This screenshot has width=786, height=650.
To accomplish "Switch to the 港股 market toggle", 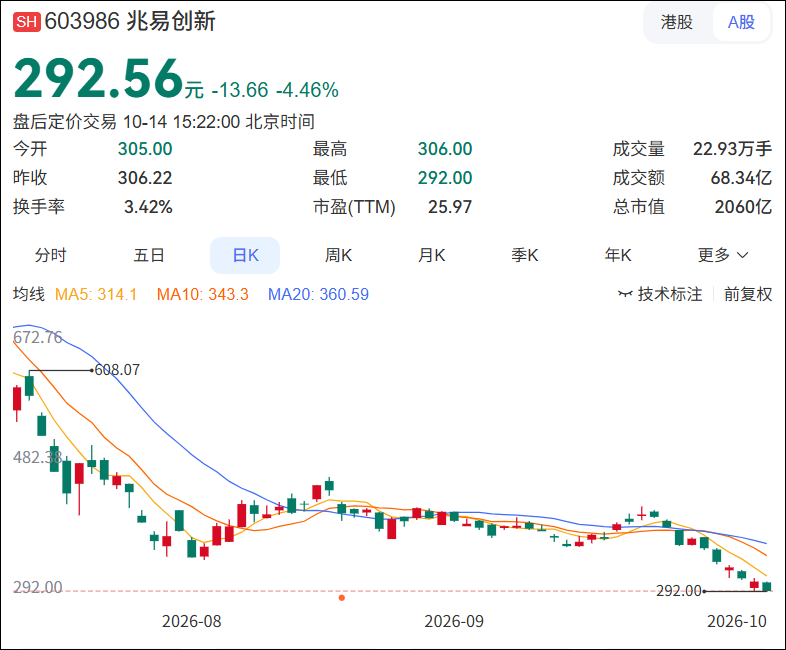I will point(677,22).
